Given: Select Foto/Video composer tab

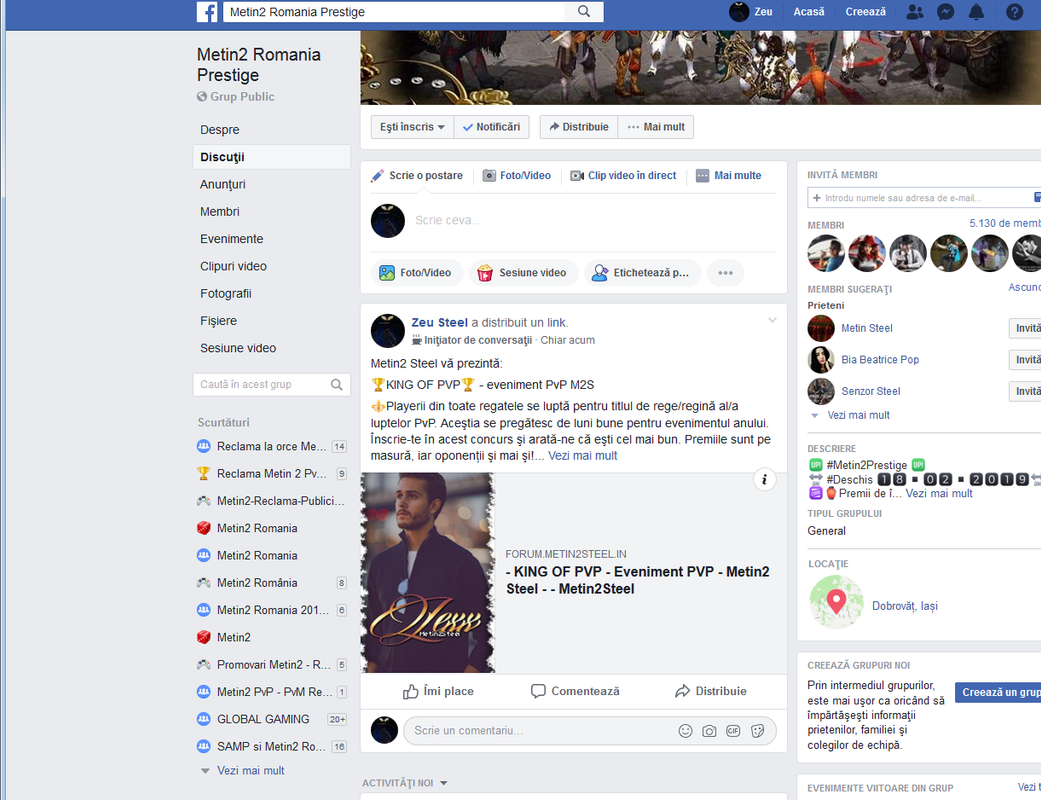Looking at the screenshot, I should 517,175.
